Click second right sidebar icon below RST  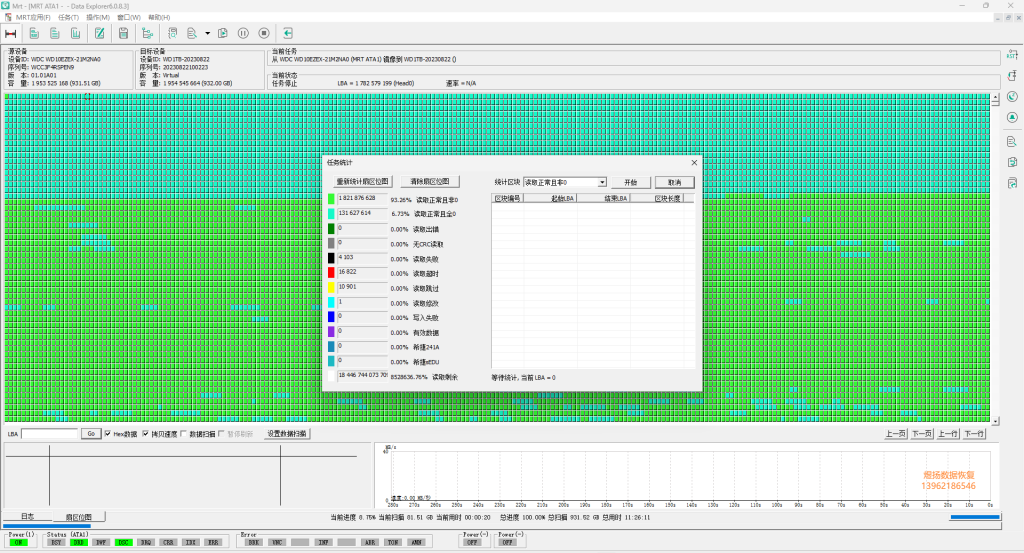(1012, 76)
